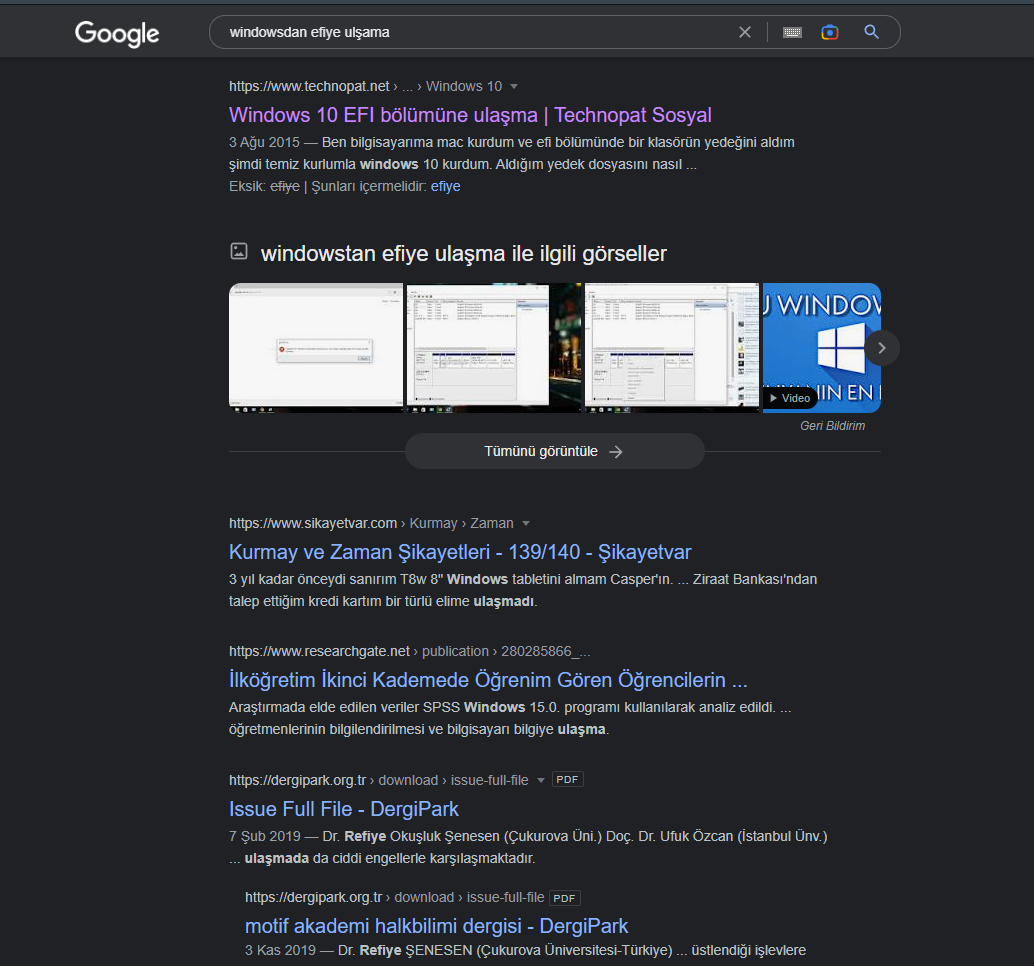The width and height of the screenshot is (1034, 966).
Task: Click the 3 Ağu 2015 date text
Action: 264,142
